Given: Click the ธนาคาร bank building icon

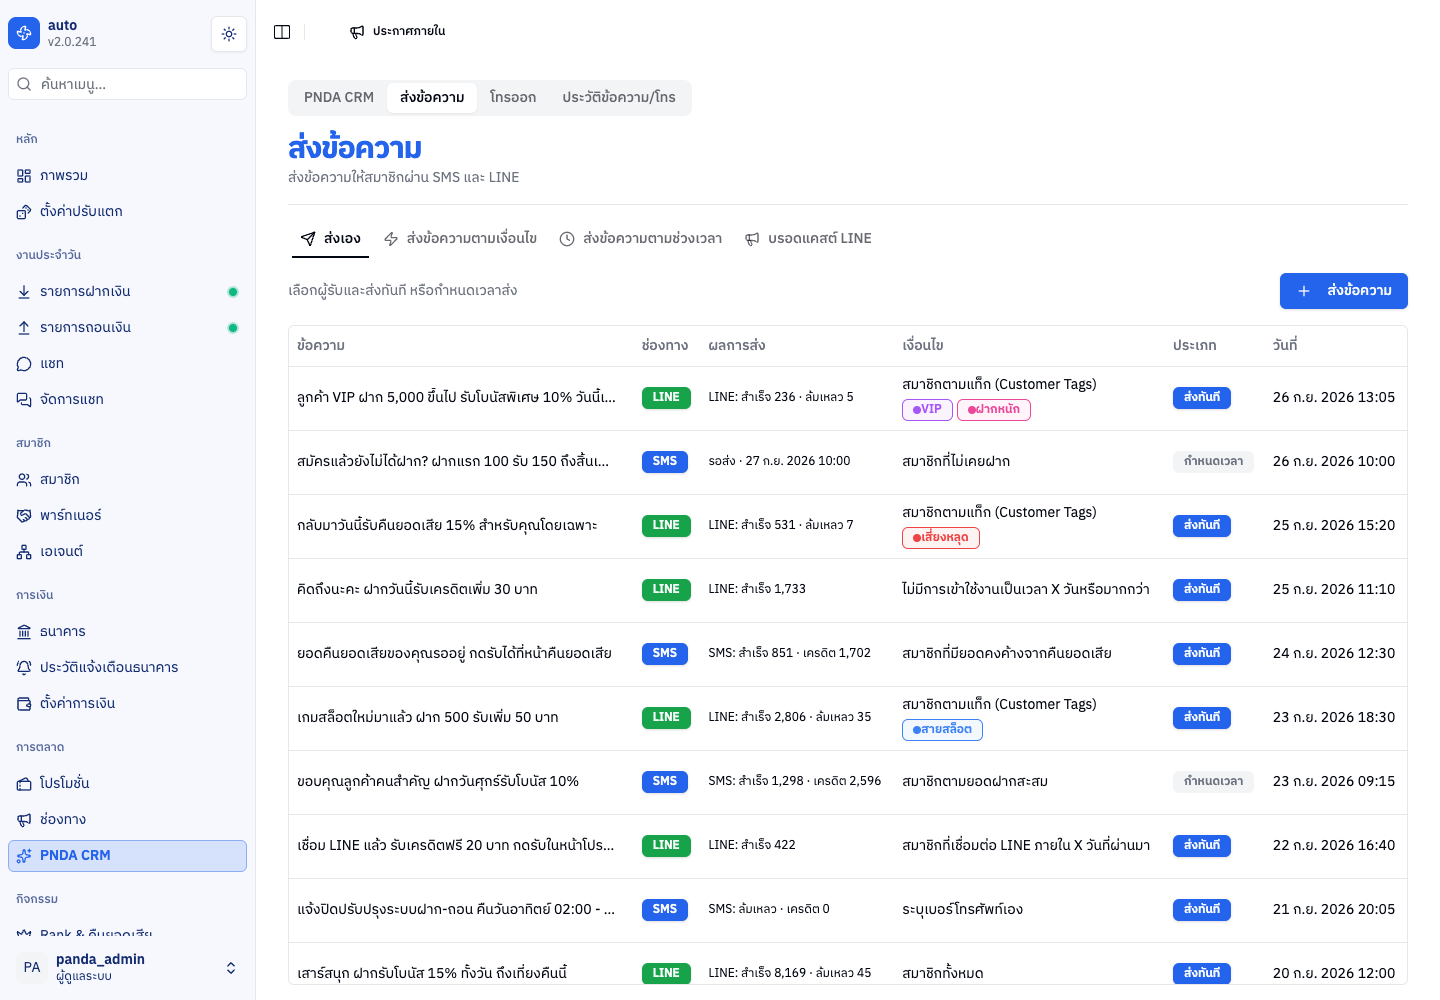Looking at the screenshot, I should (x=24, y=632).
